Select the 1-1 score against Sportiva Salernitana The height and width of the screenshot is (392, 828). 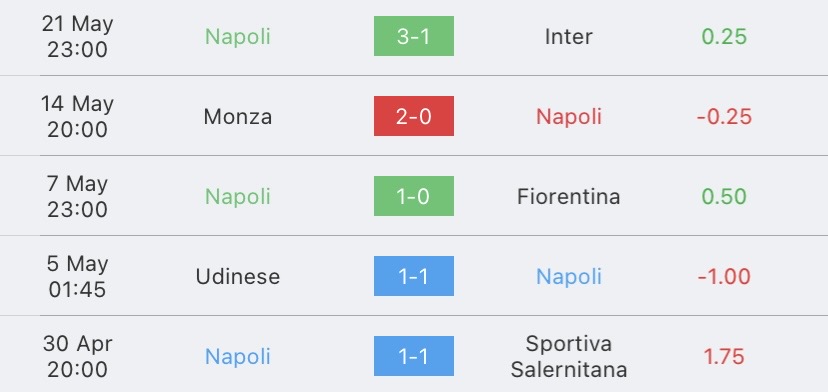coord(413,356)
